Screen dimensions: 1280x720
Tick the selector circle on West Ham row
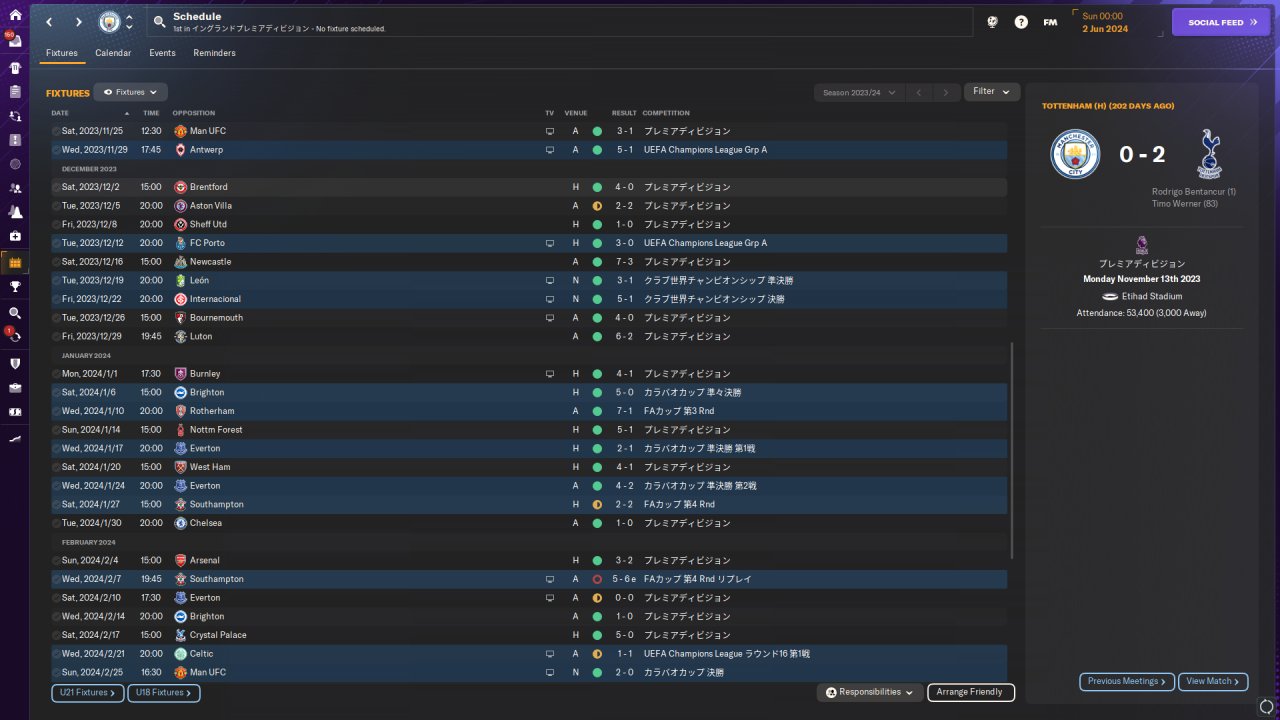coord(56,467)
